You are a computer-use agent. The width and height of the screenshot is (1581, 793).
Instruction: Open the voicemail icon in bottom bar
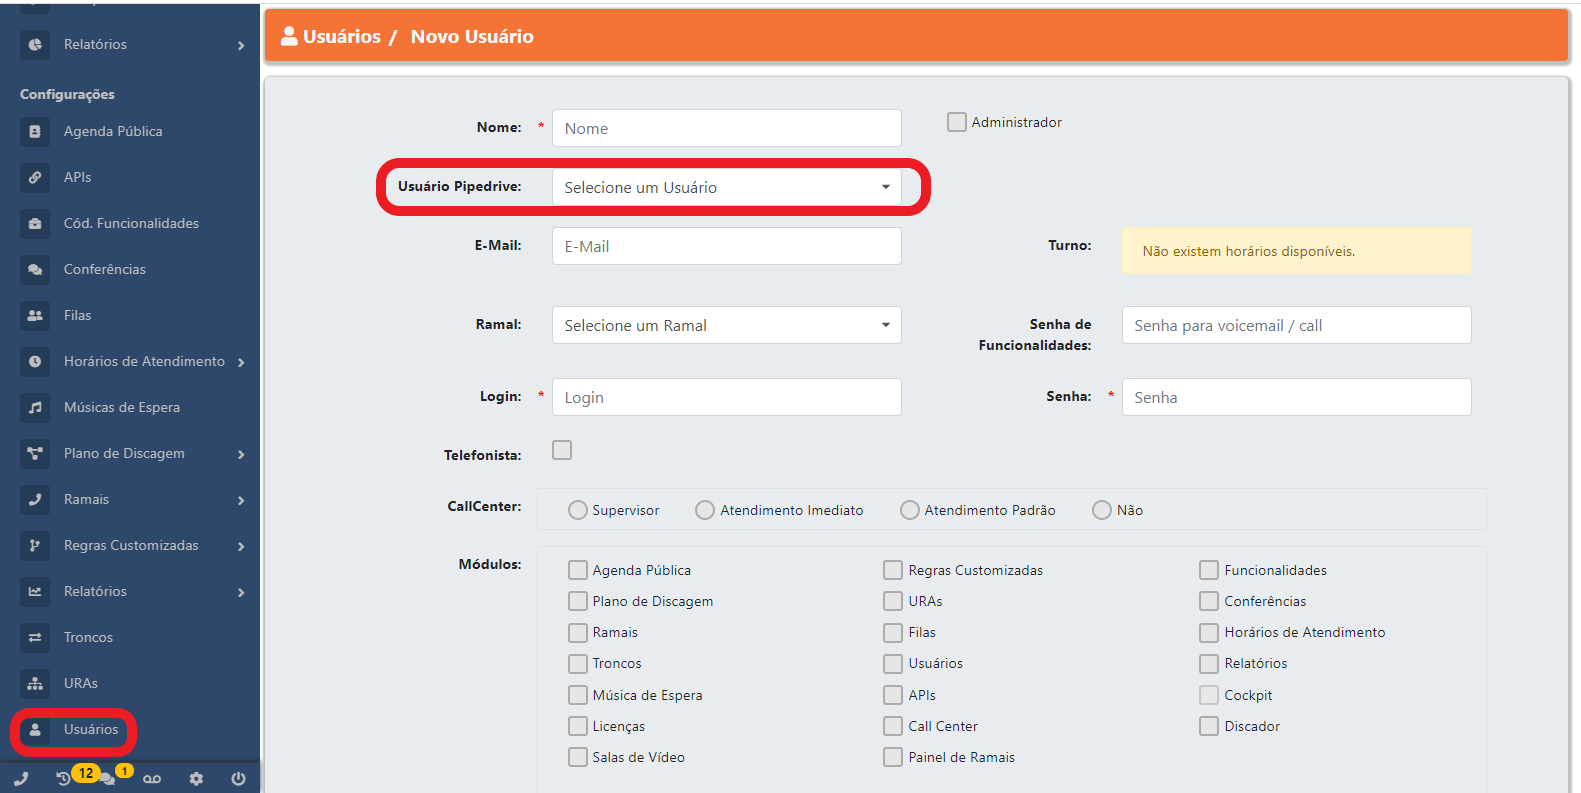point(152,778)
